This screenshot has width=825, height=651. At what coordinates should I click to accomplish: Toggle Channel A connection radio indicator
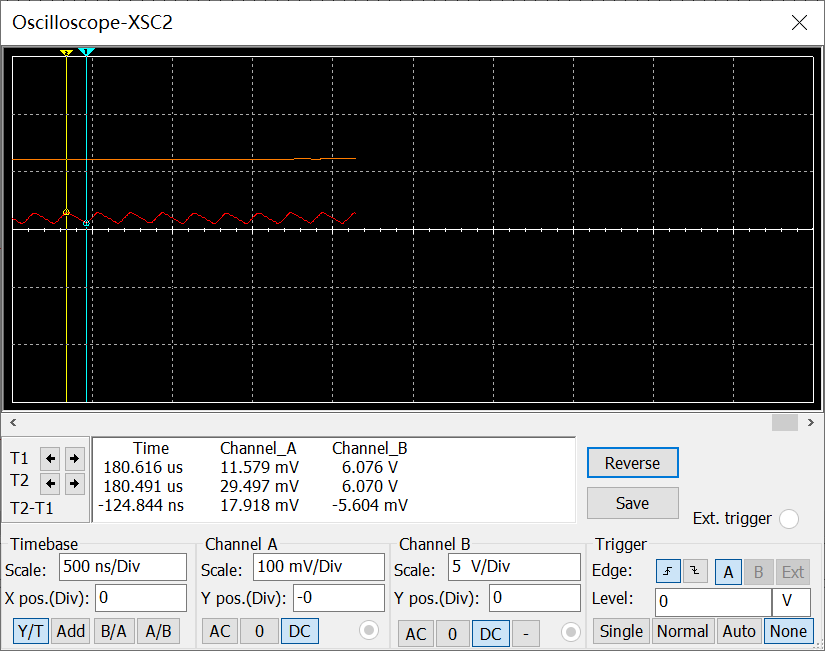point(369,630)
